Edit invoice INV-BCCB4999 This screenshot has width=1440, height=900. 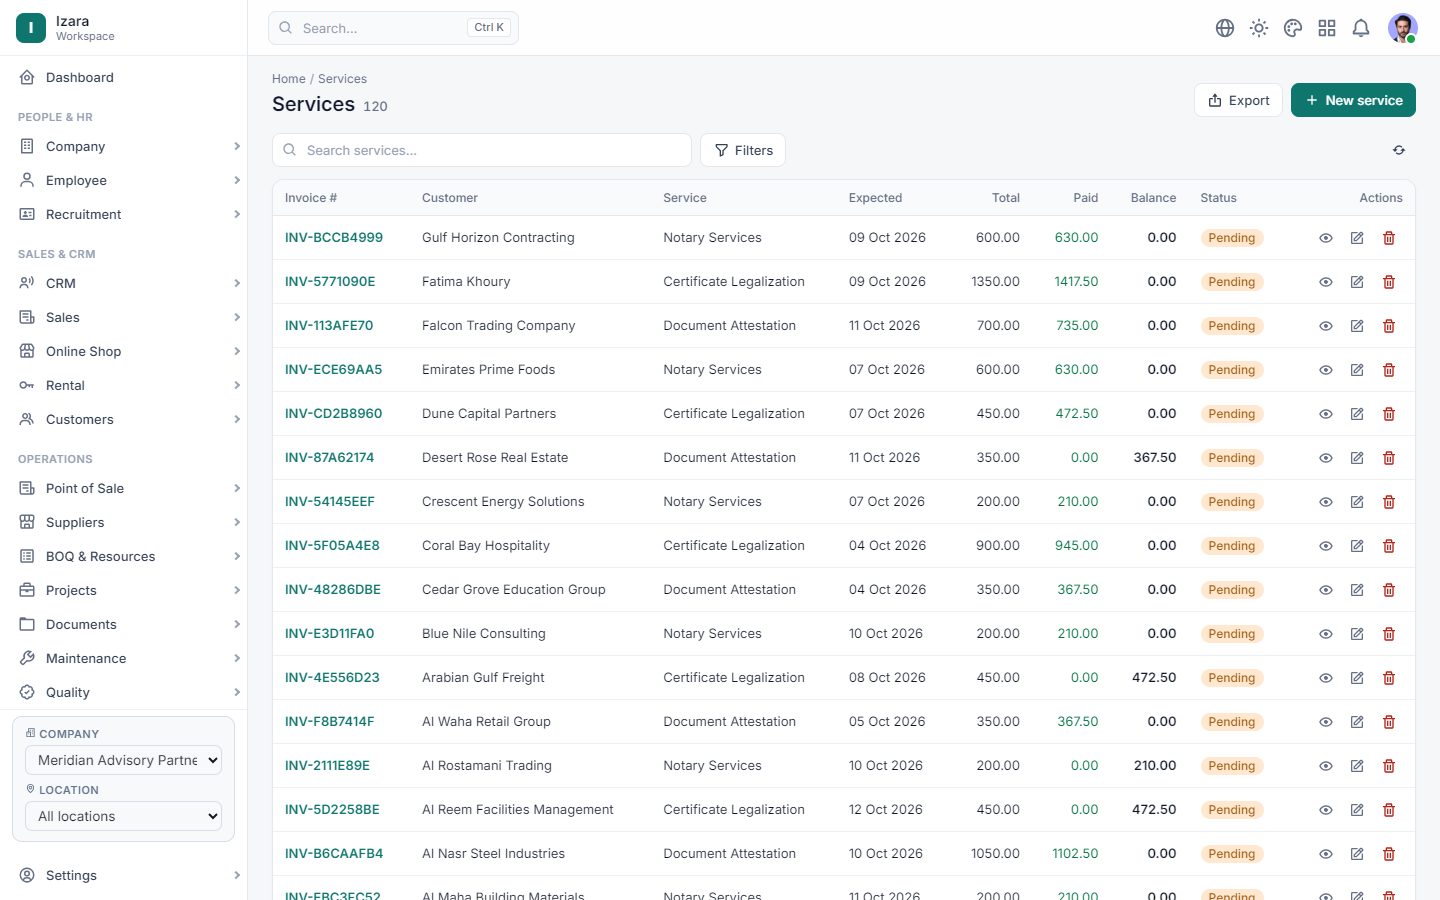coord(1357,238)
